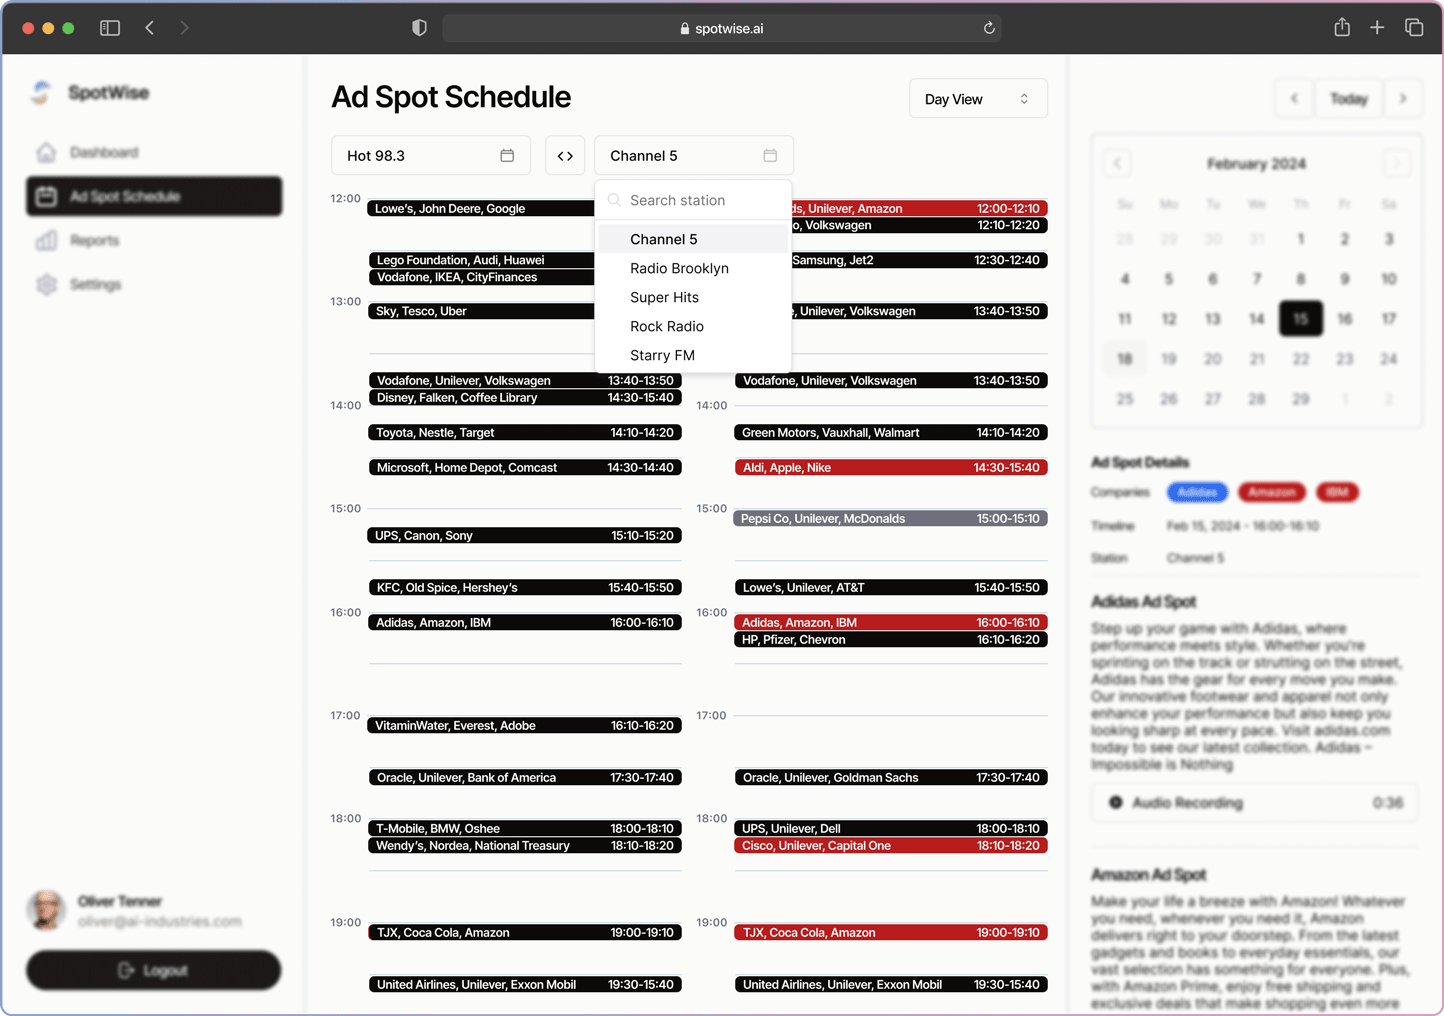
Task: Open gray Pepsi Co, Unilever, McDonalds spot
Action: click(x=891, y=518)
